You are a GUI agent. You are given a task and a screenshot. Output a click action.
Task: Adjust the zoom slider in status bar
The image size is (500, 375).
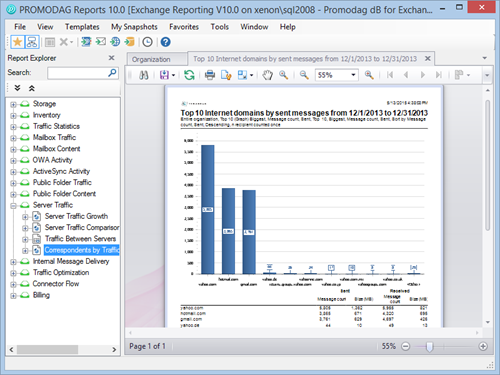coord(430,347)
